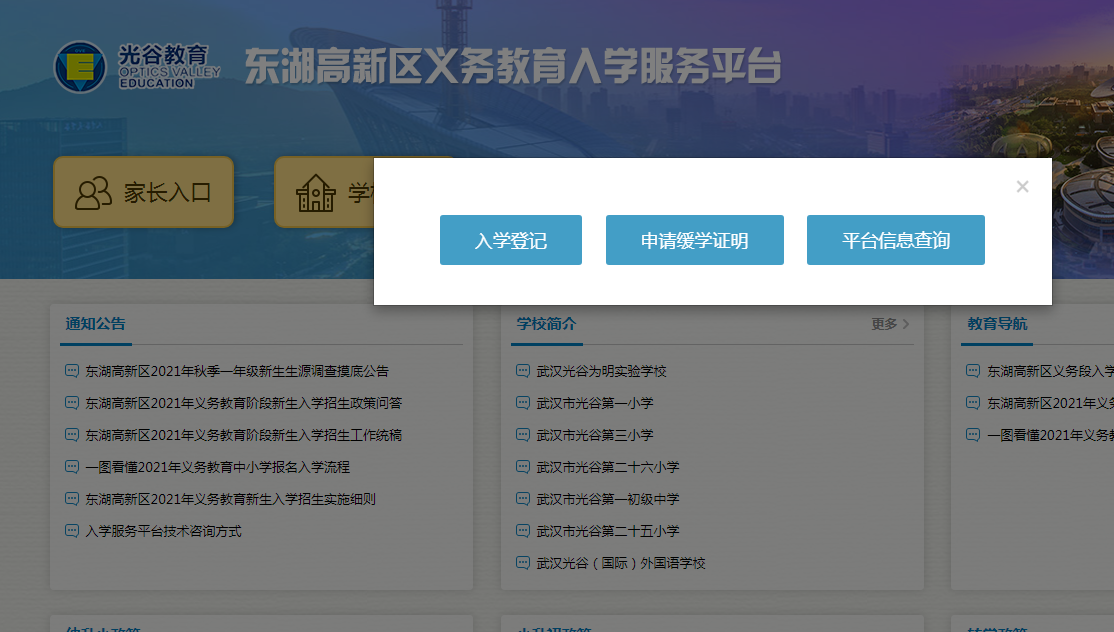Open 入学服务平台技术咨询方式 notice

point(163,530)
